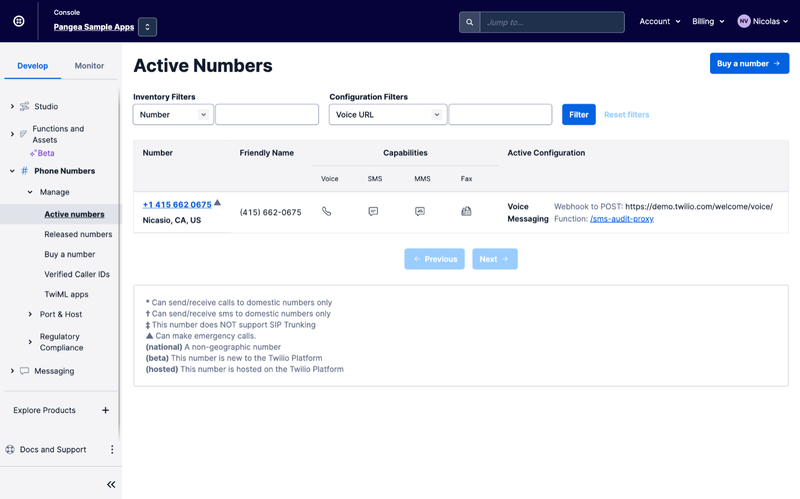Click the Buy a number button
The width and height of the screenshot is (800, 499).
coord(749,63)
